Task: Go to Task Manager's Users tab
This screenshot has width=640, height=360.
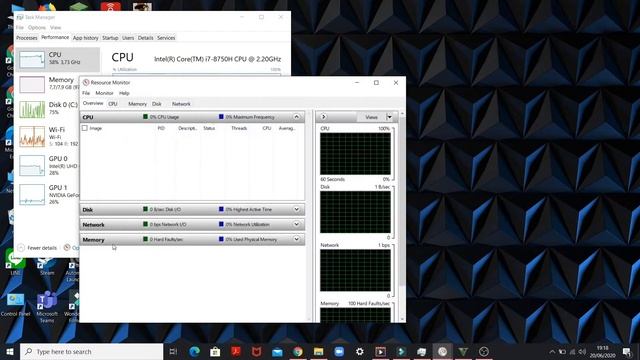Action: [128, 38]
